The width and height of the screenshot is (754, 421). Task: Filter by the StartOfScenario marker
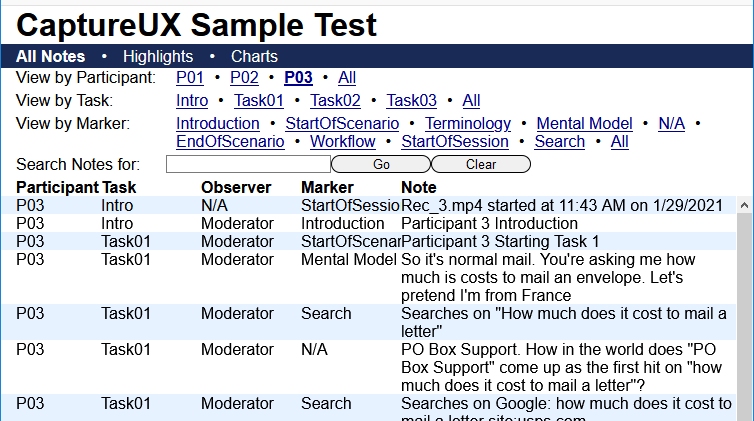point(342,124)
